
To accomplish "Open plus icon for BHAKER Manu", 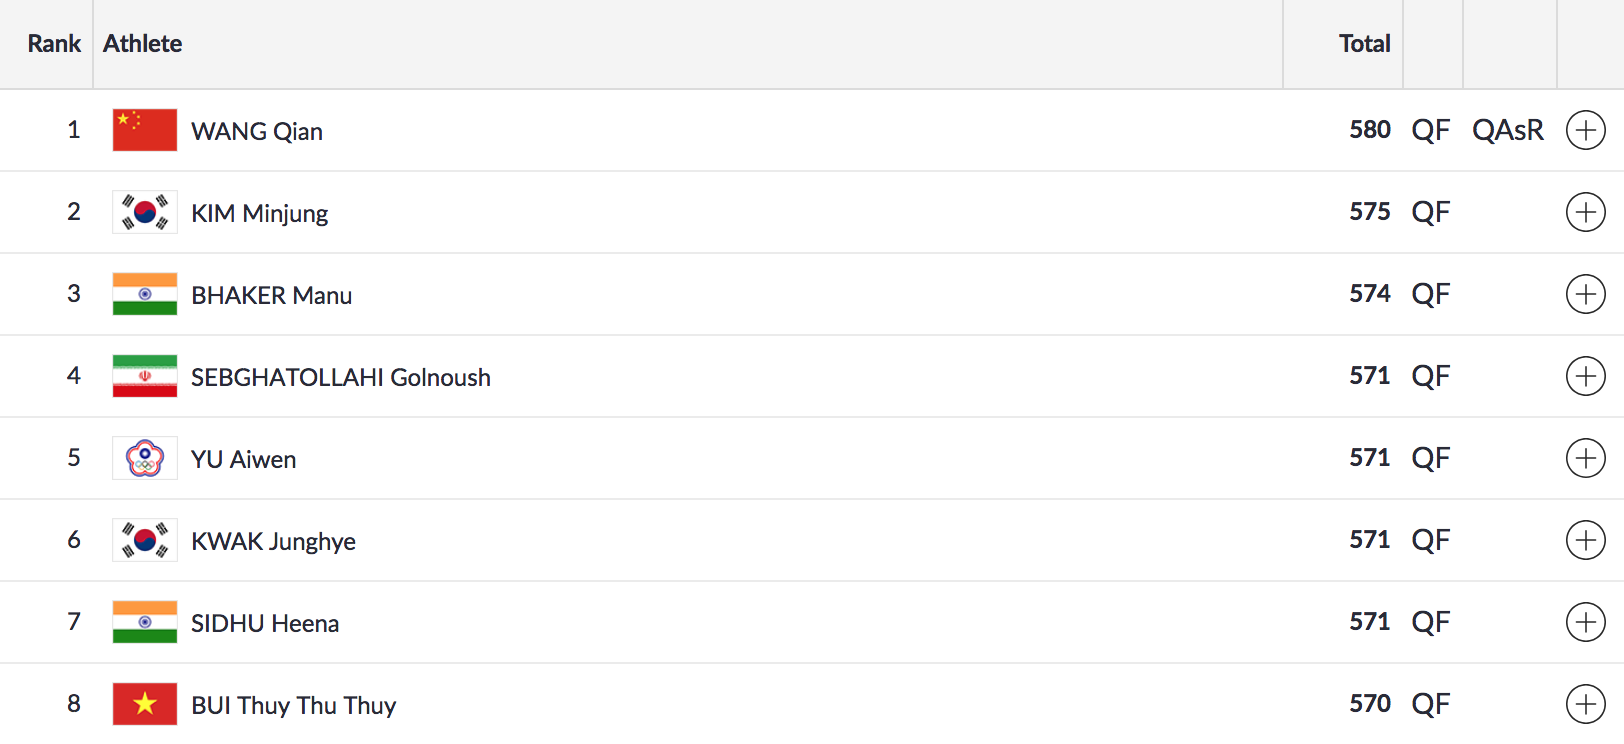I will coord(1585,294).
